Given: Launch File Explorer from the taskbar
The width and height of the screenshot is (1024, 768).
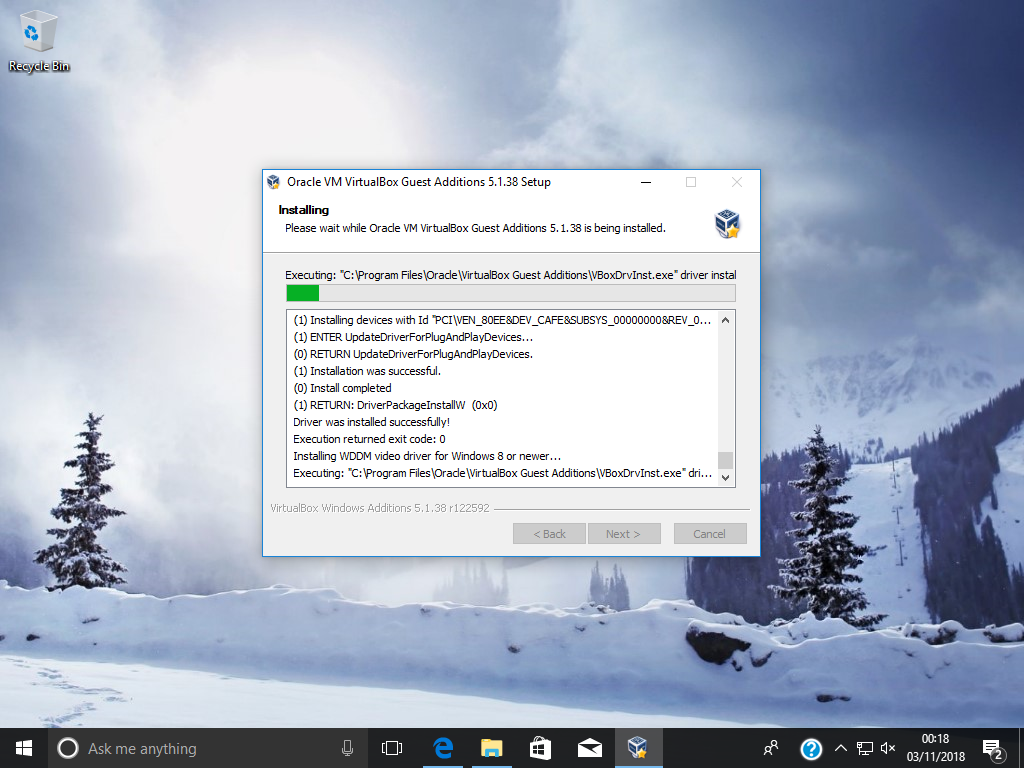Looking at the screenshot, I should point(491,748).
